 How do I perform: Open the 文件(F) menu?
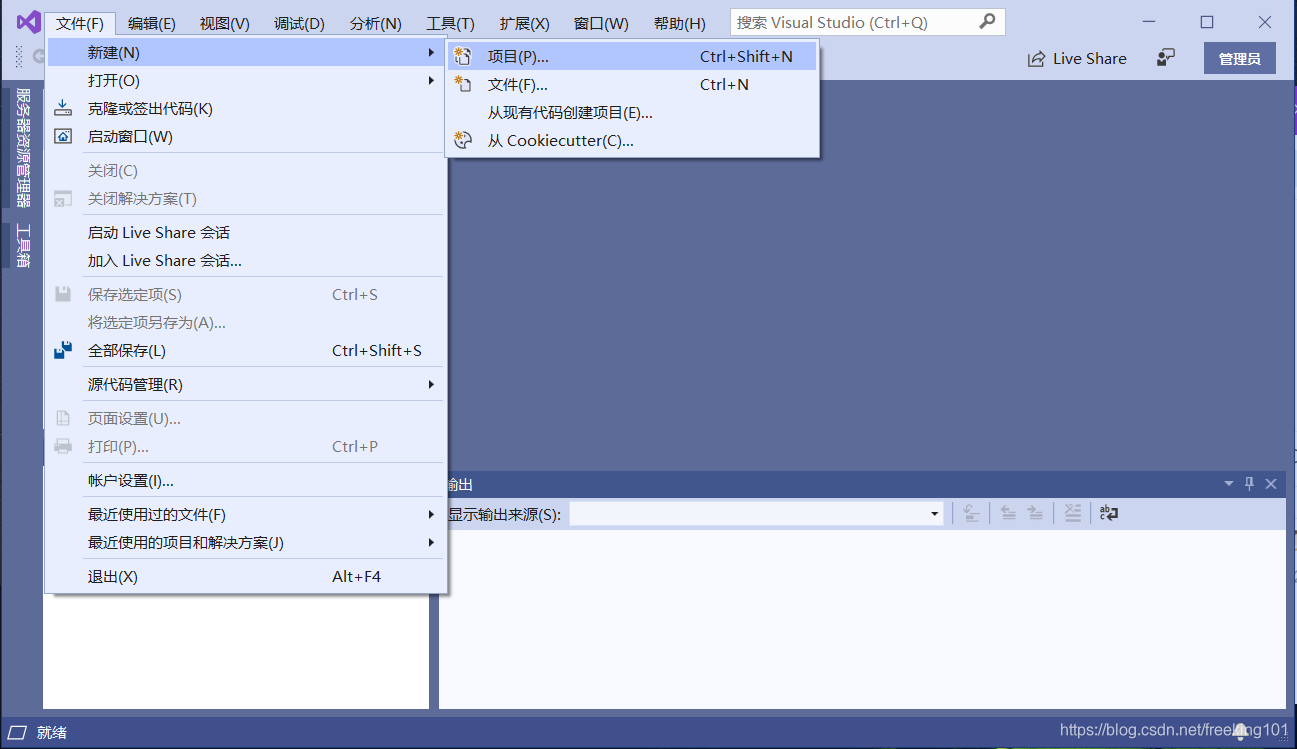(x=80, y=23)
